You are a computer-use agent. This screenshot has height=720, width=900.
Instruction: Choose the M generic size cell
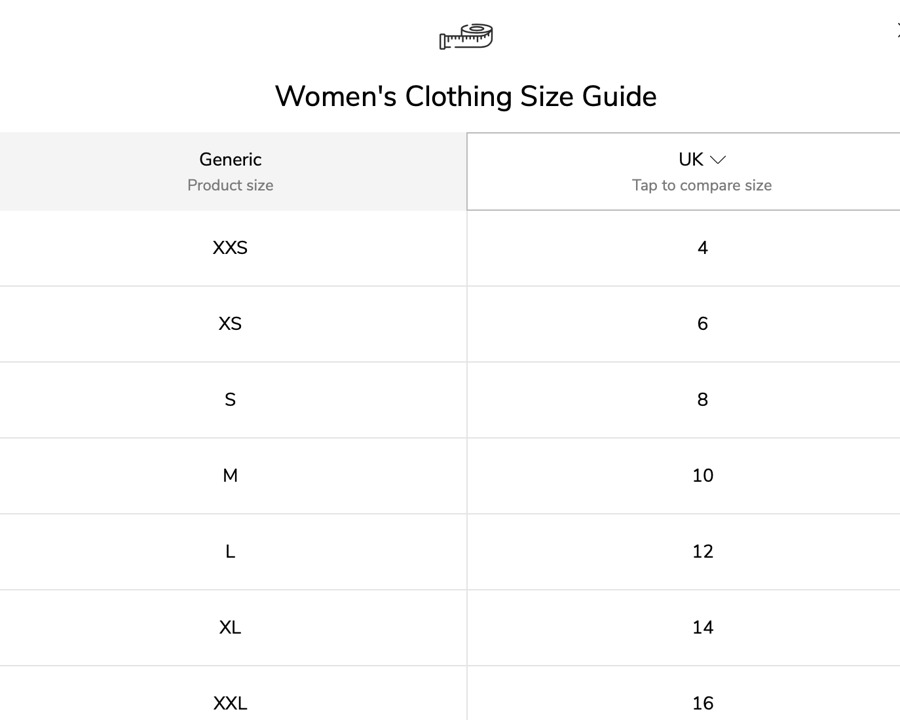point(230,476)
